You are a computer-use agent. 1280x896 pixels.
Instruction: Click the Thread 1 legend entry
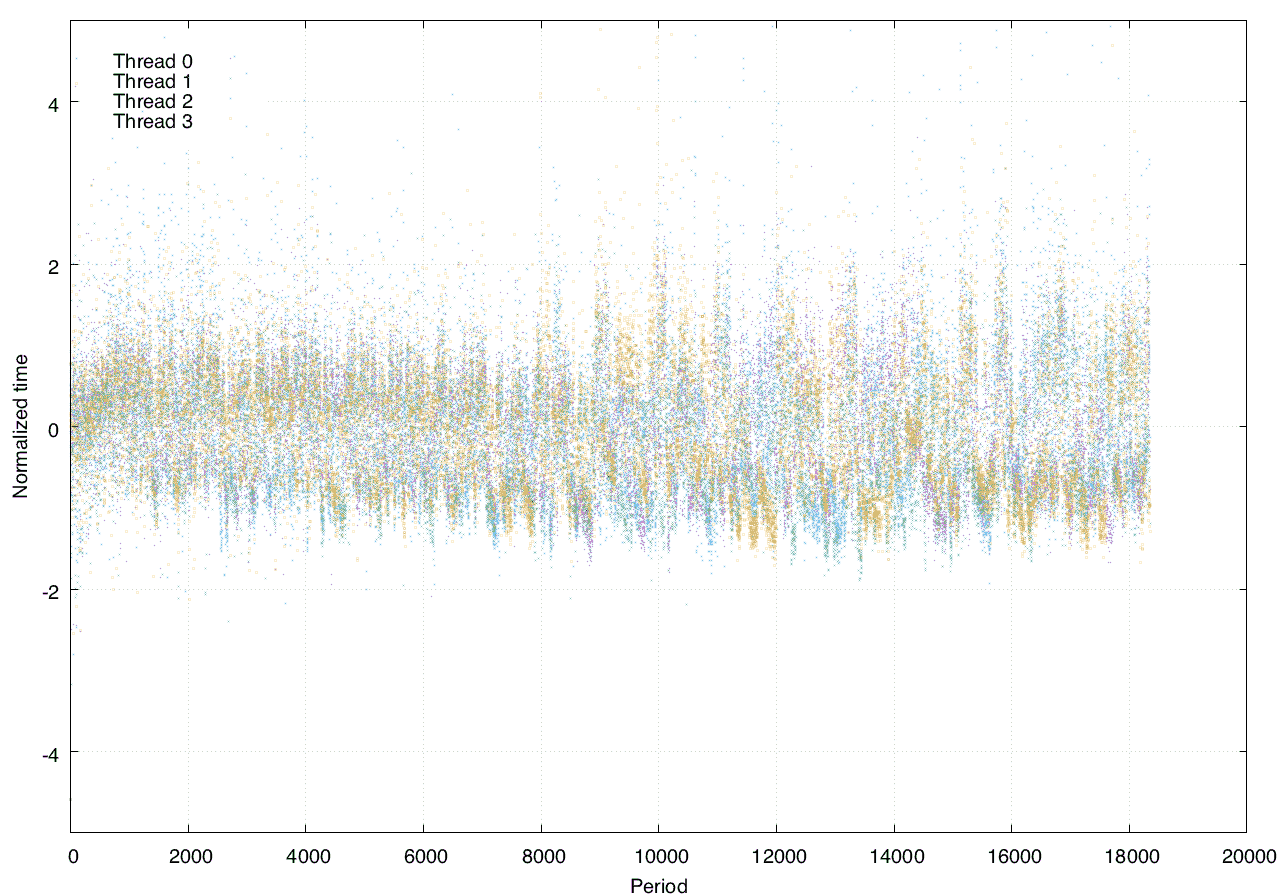(153, 82)
